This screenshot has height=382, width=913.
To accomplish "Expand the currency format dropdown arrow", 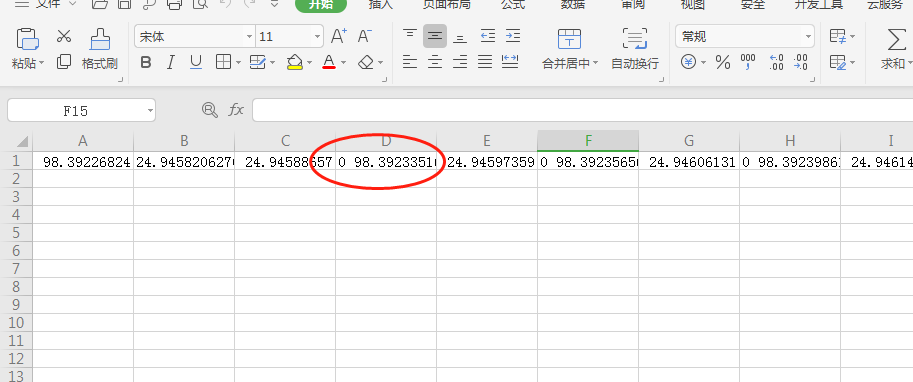I will click(703, 62).
